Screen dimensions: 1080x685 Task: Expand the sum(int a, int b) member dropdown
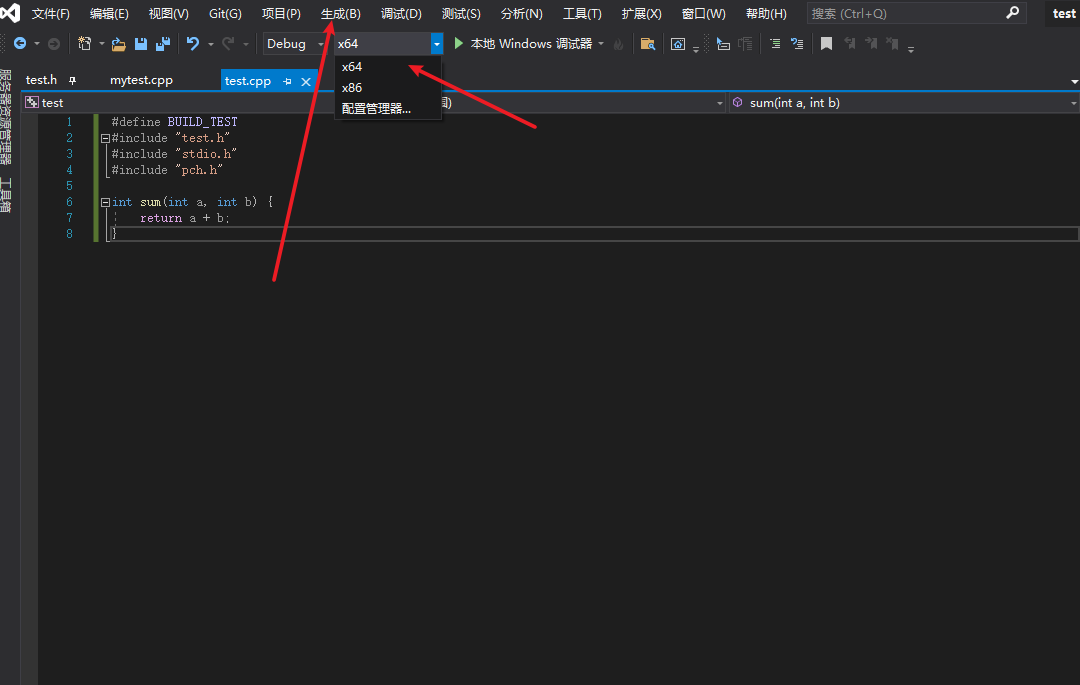point(1073,102)
